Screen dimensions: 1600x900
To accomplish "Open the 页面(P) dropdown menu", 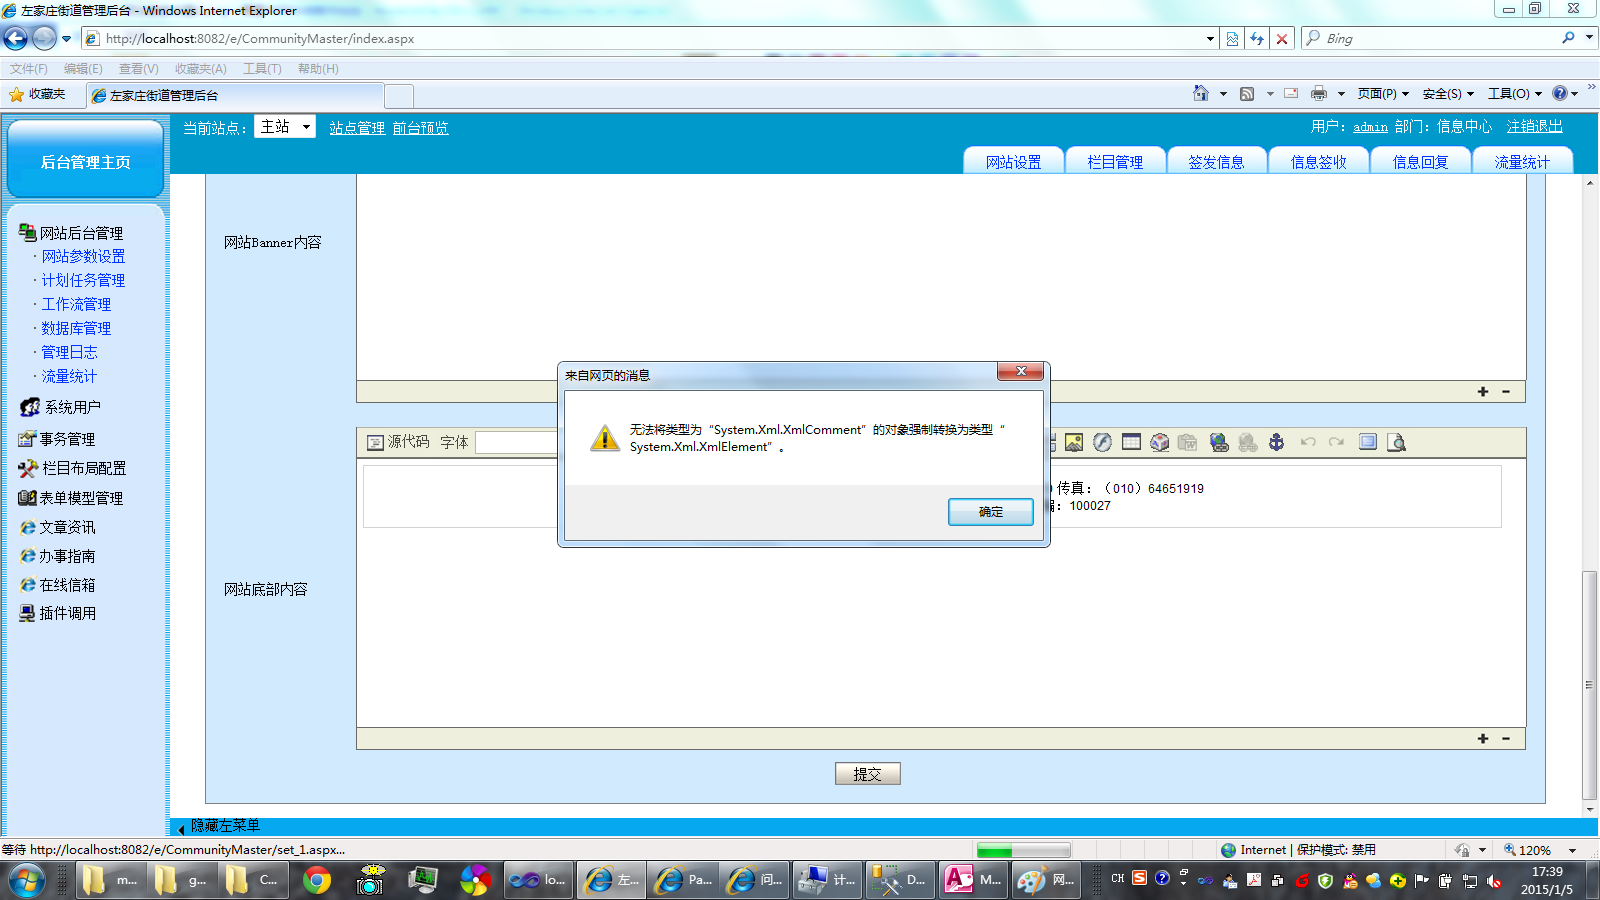I will coord(1383,93).
